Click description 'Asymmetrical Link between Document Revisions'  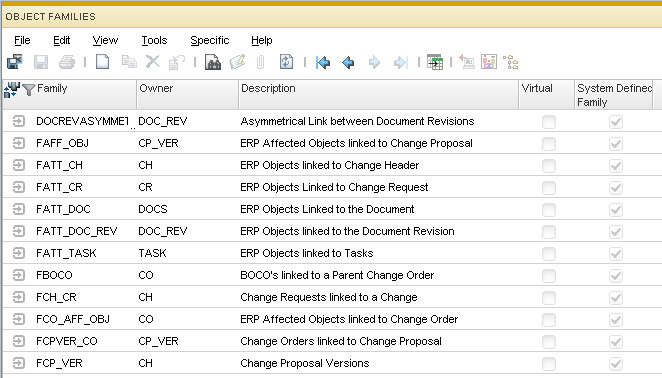pyautogui.click(x=357, y=121)
